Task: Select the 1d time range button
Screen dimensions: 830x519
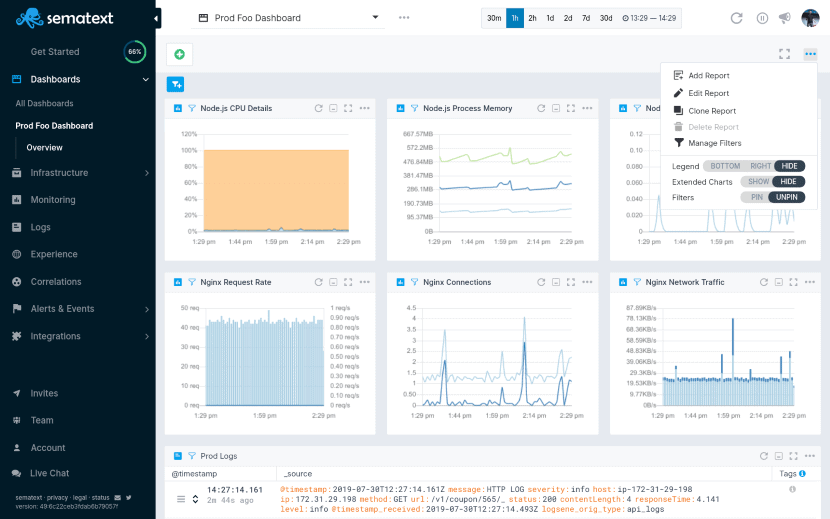Action: click(x=550, y=18)
